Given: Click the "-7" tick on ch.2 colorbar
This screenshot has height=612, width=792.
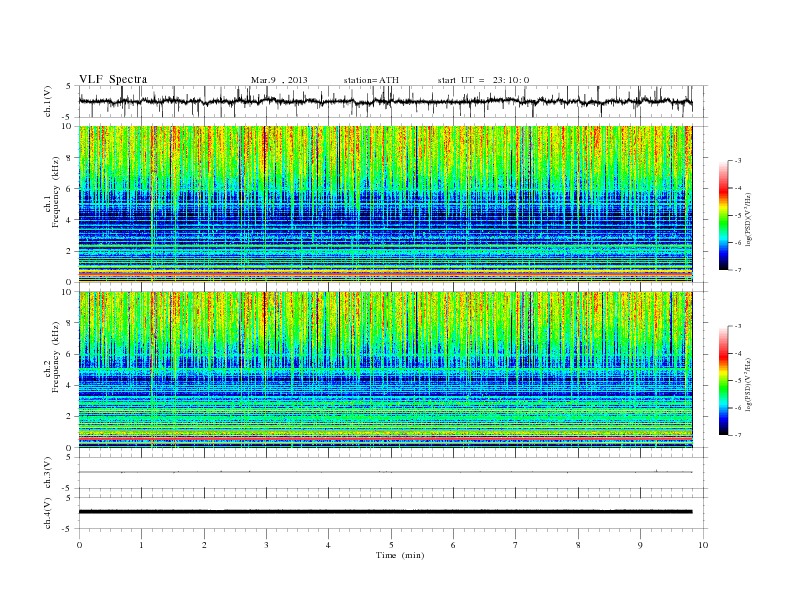Looking at the screenshot, I should pyautogui.click(x=737, y=435).
